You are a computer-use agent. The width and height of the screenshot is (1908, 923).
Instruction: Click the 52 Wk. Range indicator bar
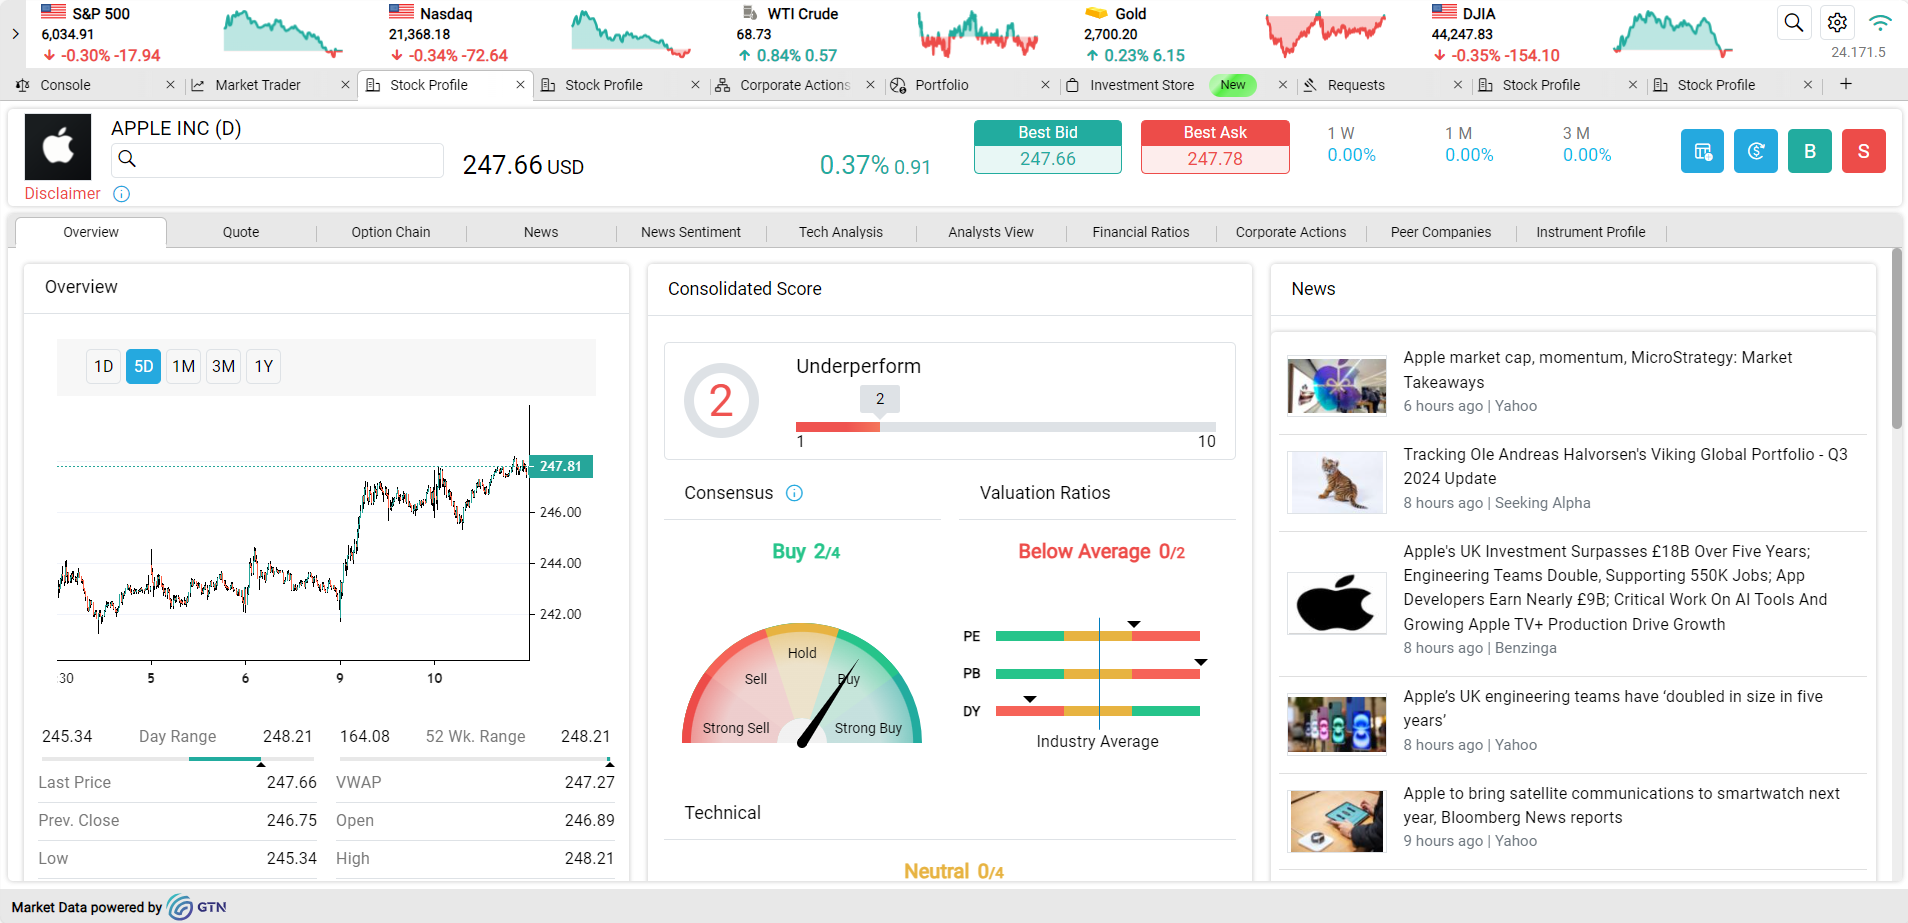(x=476, y=760)
